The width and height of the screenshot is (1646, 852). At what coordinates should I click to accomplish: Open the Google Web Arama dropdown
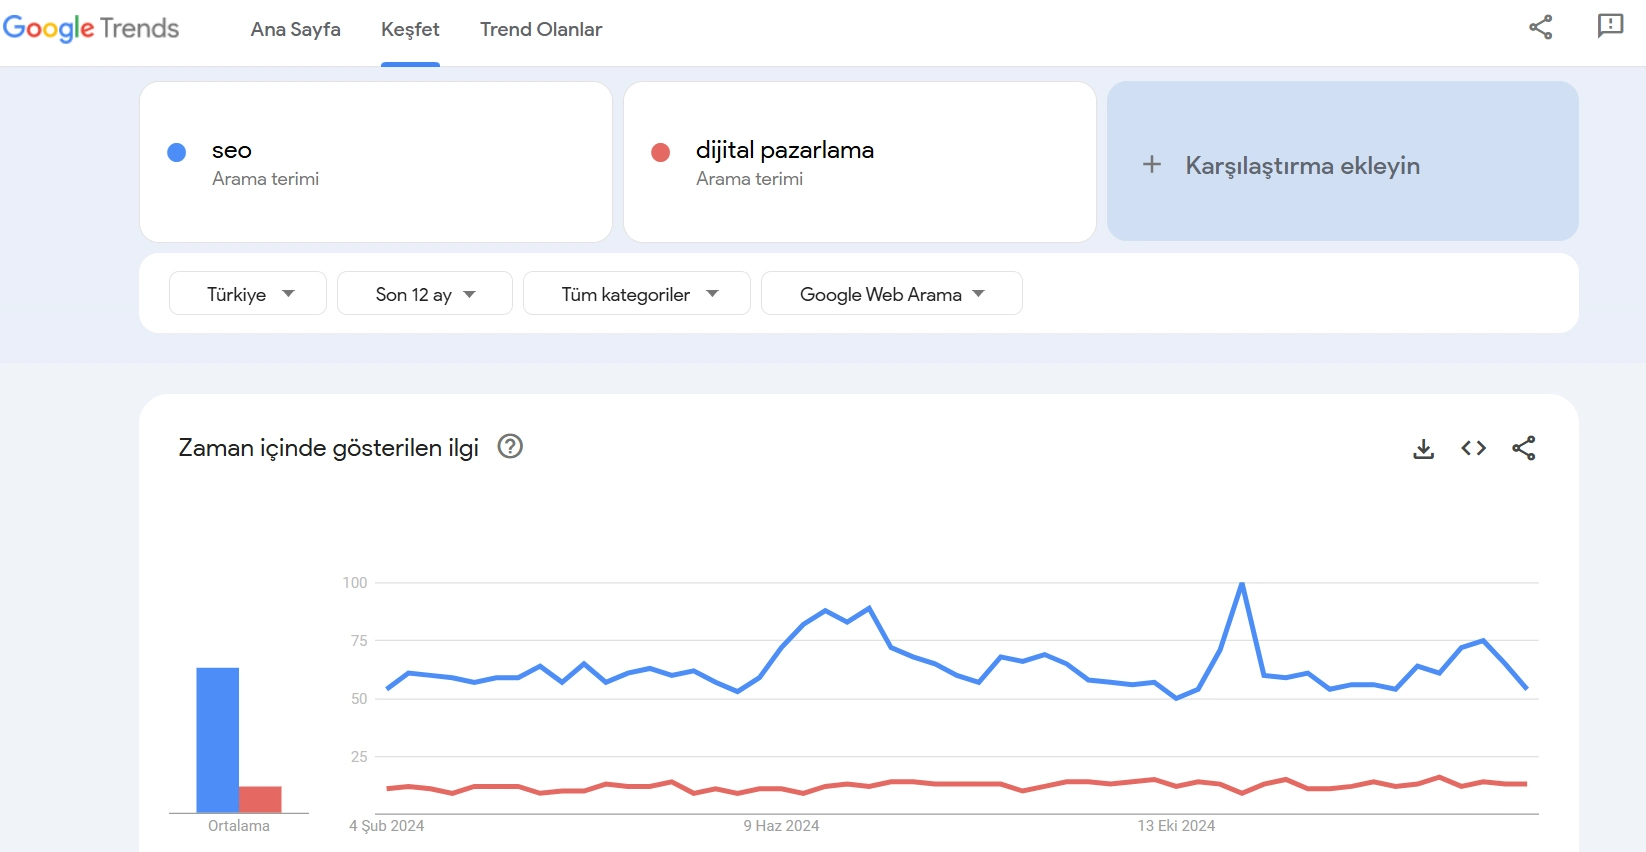point(892,293)
